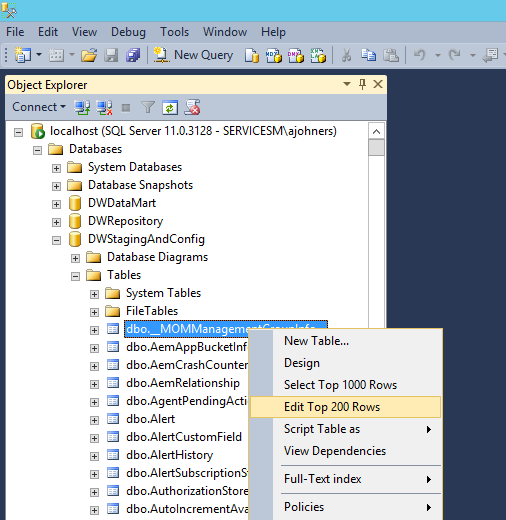Click the Undo arrow icon
This screenshot has height=520, width=506.
420,55
